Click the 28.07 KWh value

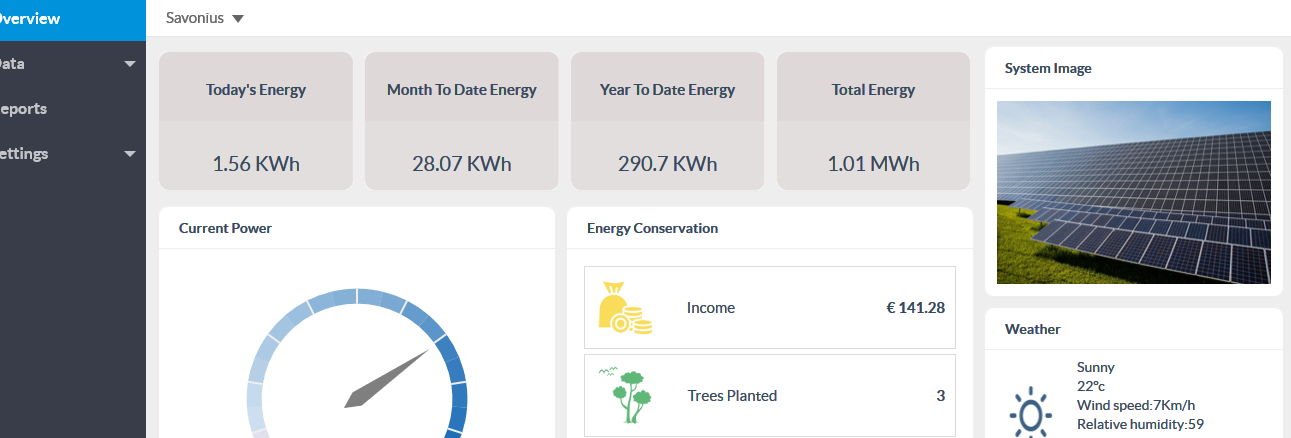click(x=462, y=163)
